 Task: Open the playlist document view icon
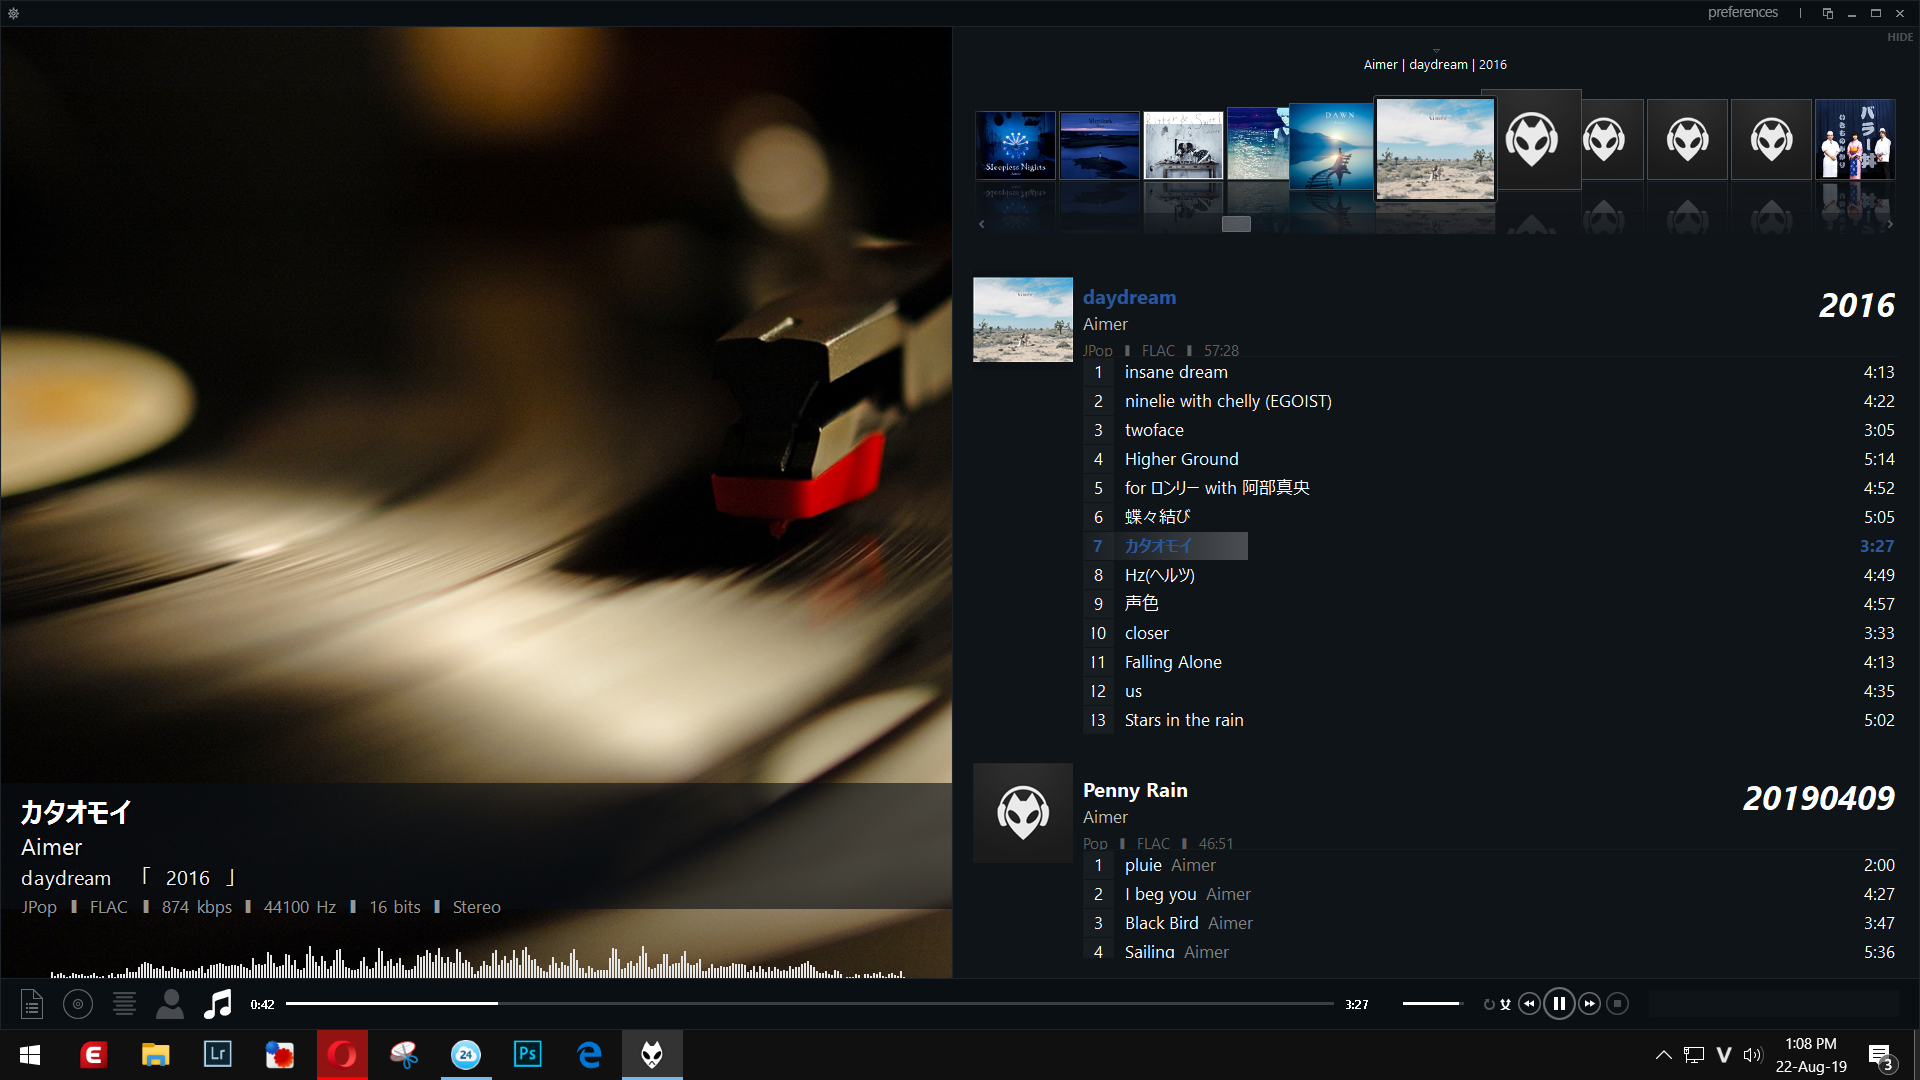[x=32, y=1004]
